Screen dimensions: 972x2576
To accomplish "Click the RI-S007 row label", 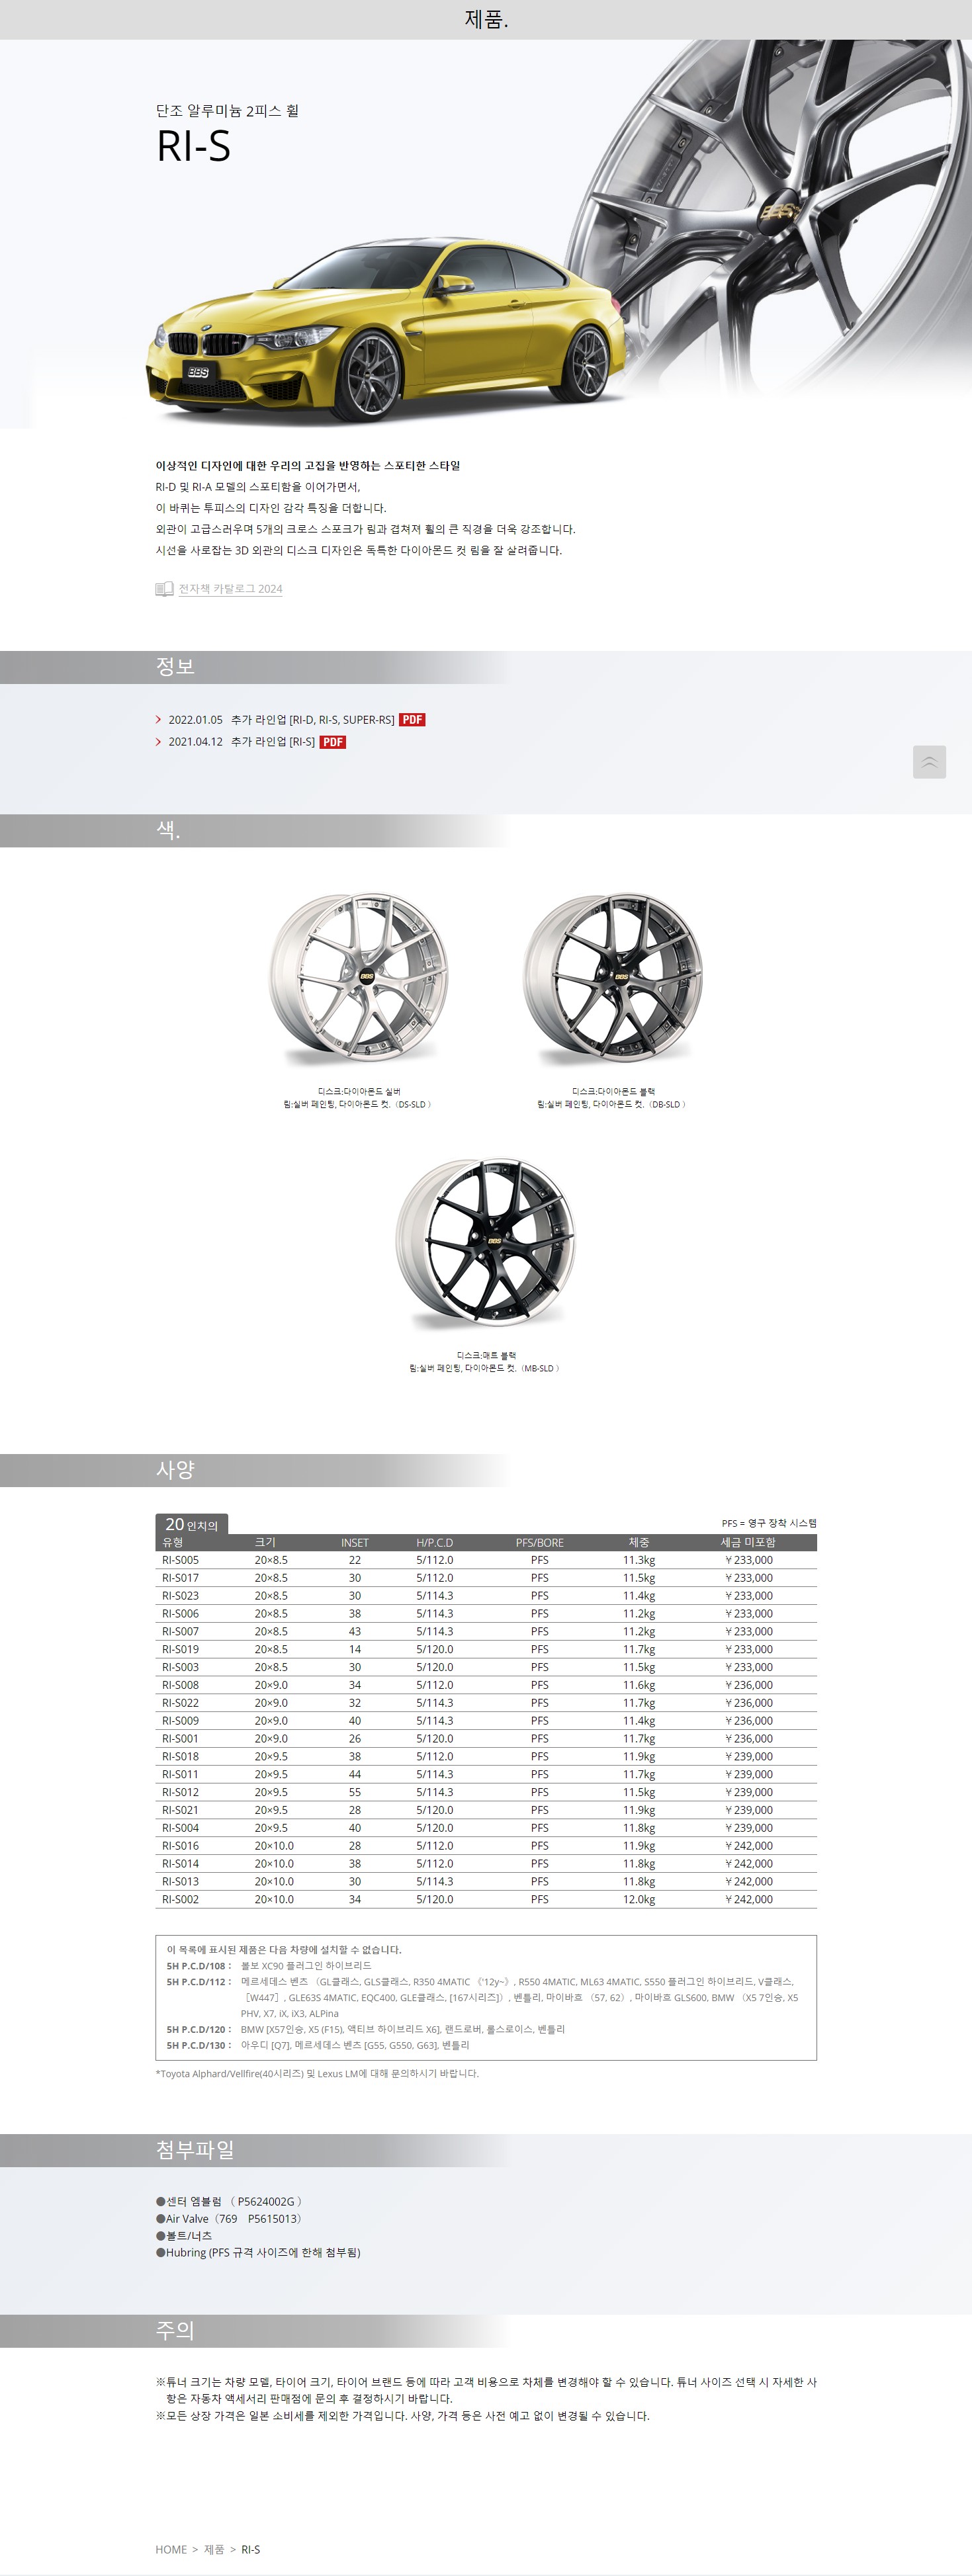I will pyautogui.click(x=180, y=1632).
